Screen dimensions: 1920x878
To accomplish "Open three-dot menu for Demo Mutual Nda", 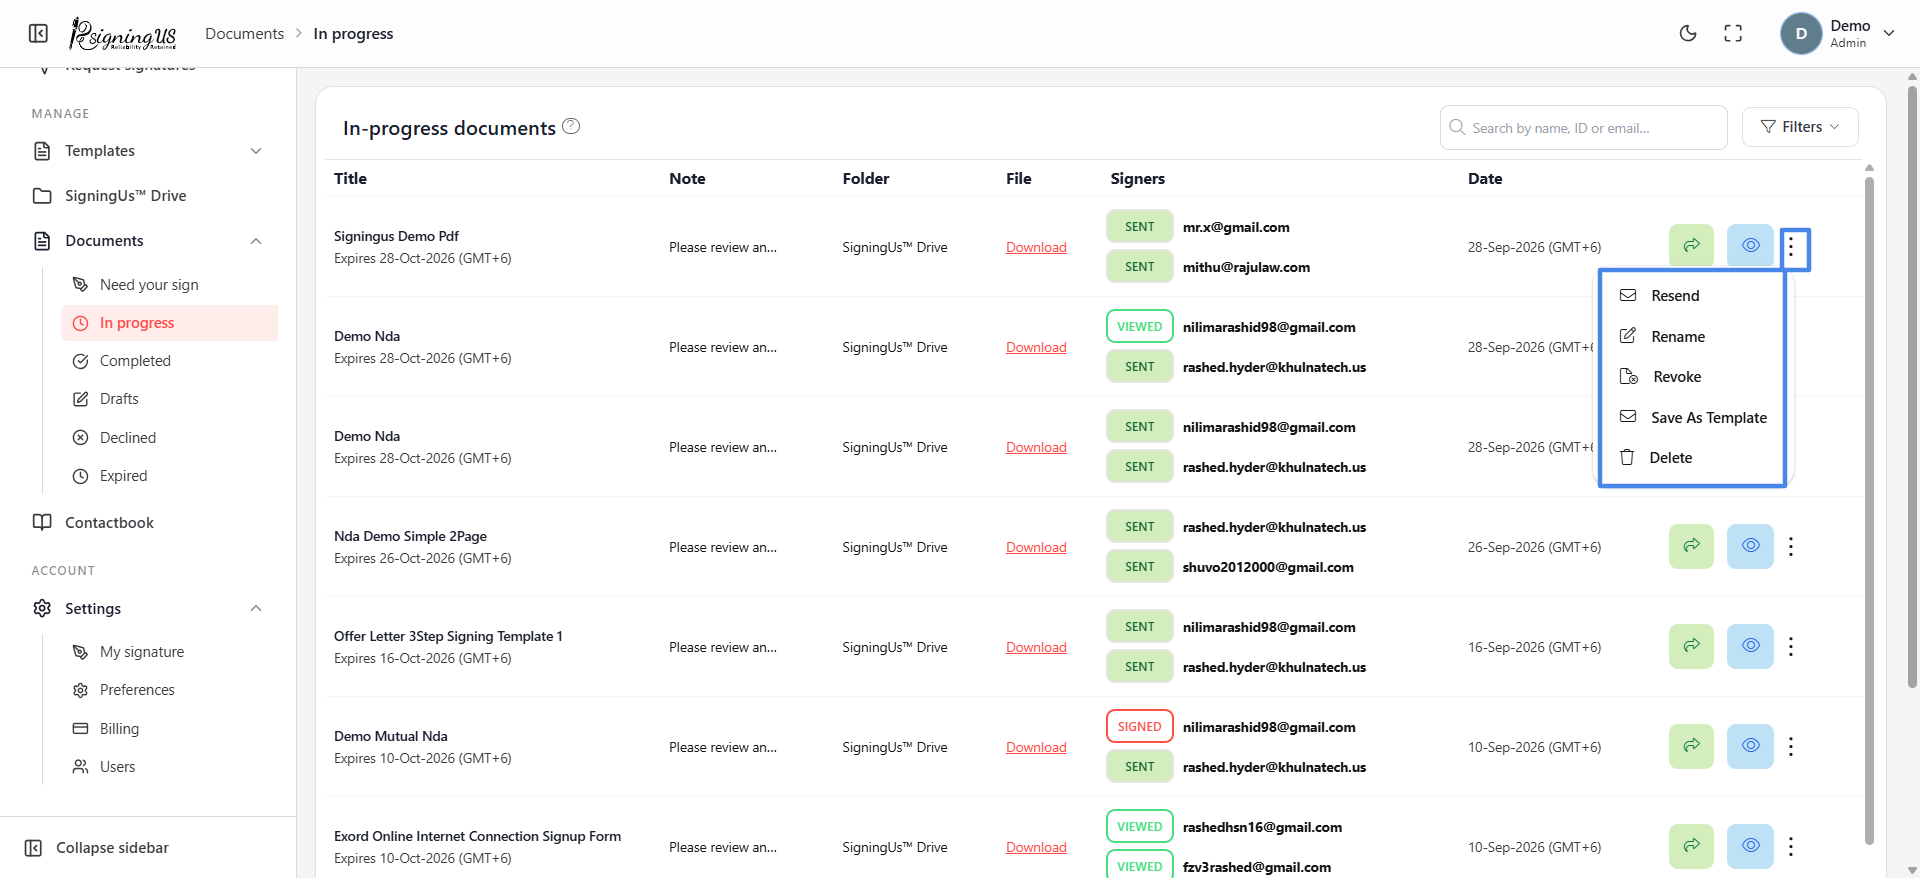I will point(1791,746).
